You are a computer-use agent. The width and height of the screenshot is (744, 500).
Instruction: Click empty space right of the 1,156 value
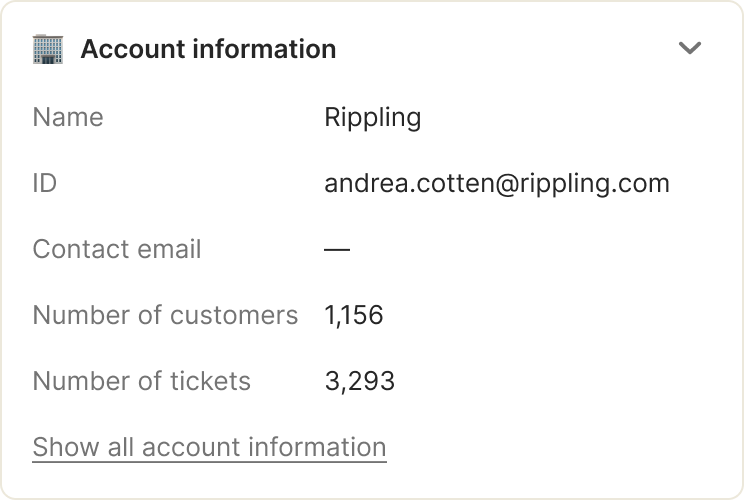(x=540, y=315)
